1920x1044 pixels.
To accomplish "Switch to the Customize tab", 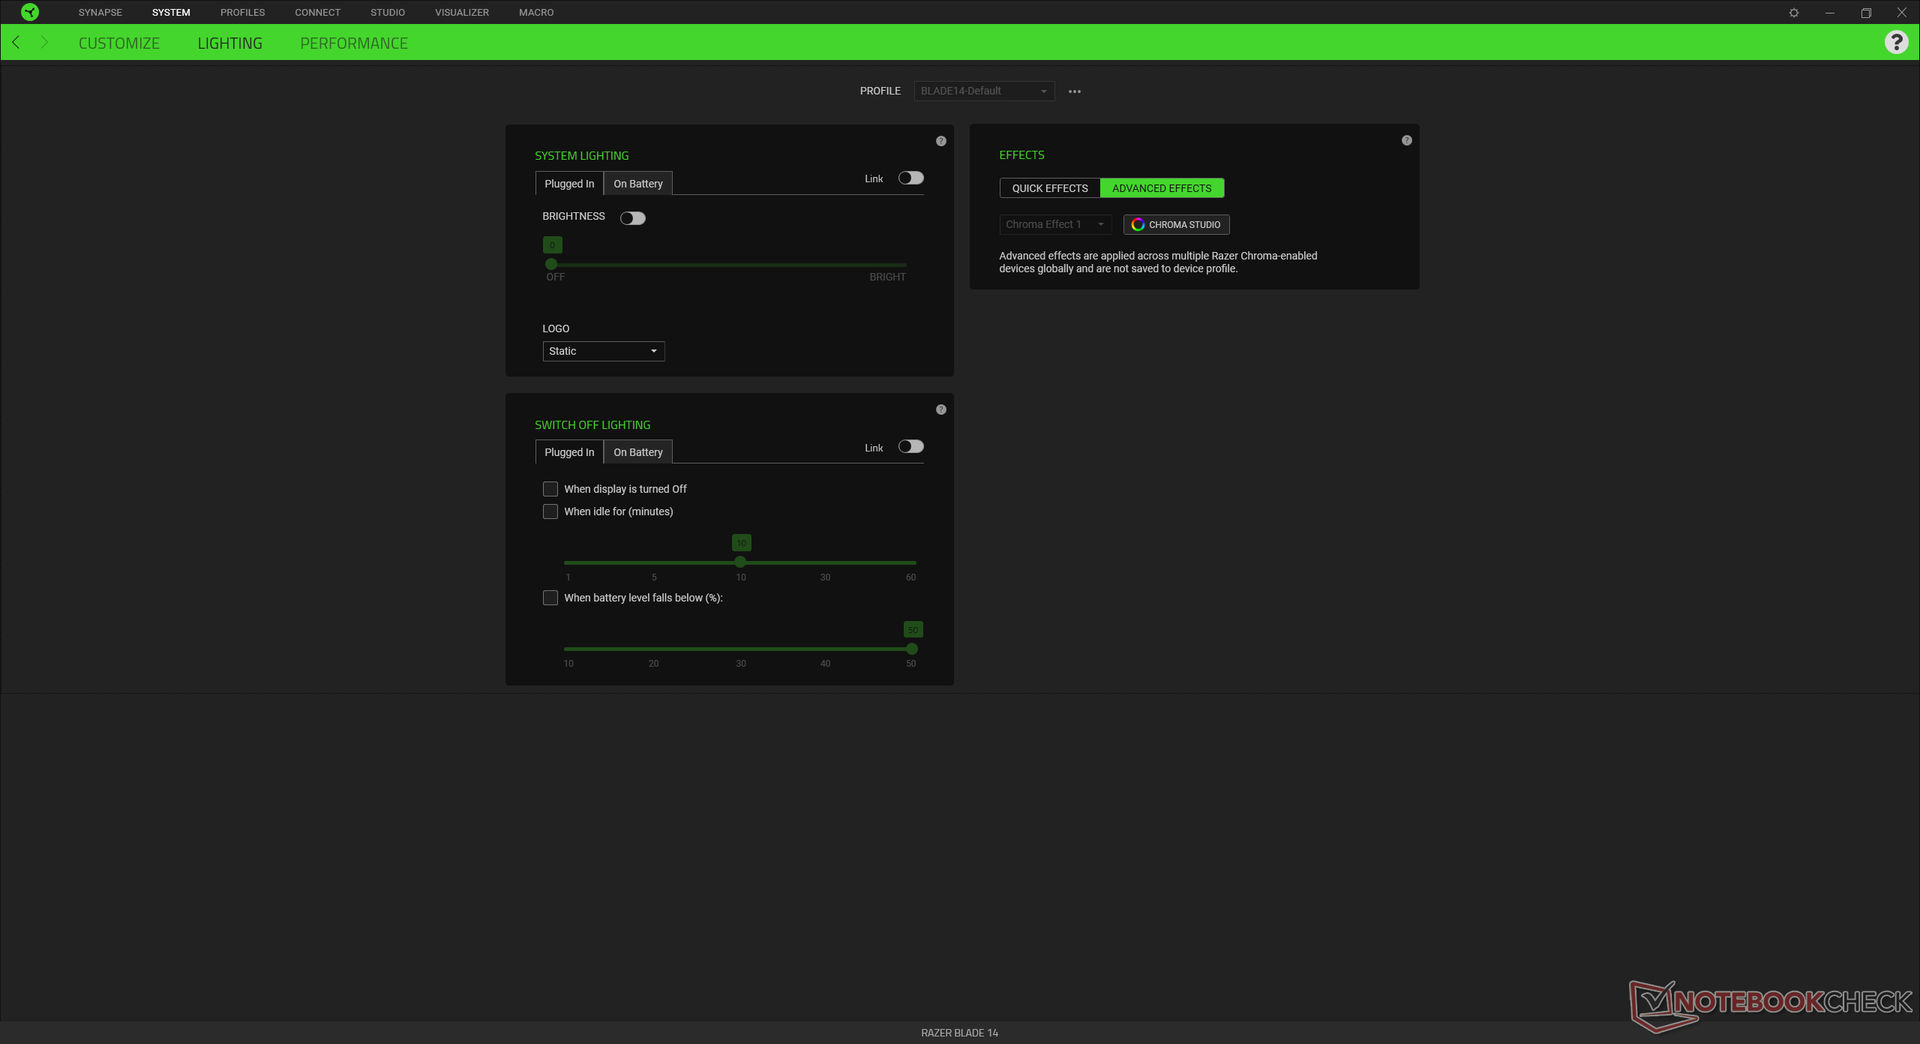I will (x=119, y=43).
